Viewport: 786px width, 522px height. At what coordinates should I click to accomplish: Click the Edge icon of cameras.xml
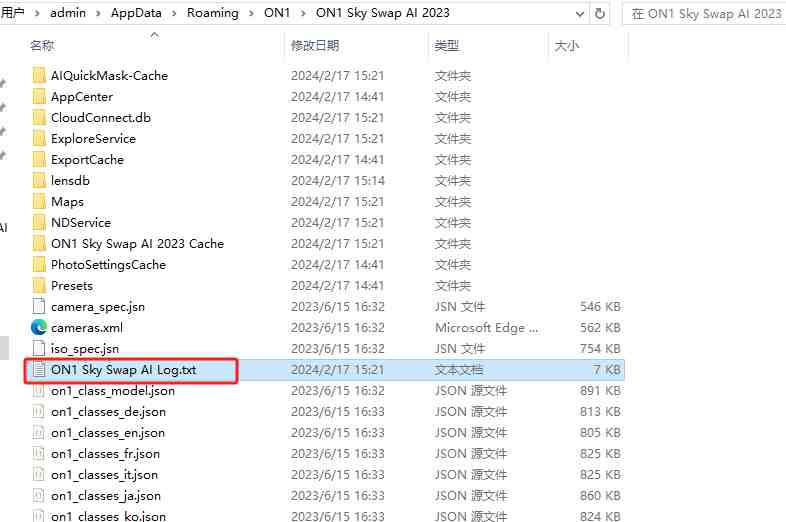[x=39, y=327]
